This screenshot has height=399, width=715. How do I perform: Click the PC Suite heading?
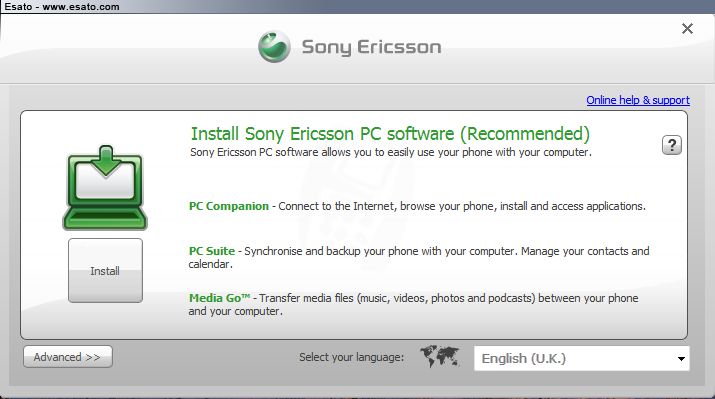[x=212, y=251]
